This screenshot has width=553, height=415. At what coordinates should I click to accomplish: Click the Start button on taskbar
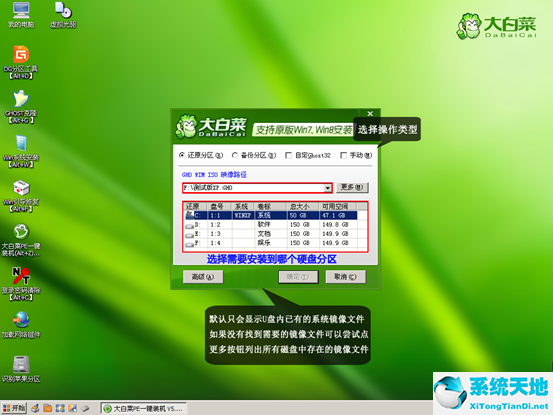(14, 408)
